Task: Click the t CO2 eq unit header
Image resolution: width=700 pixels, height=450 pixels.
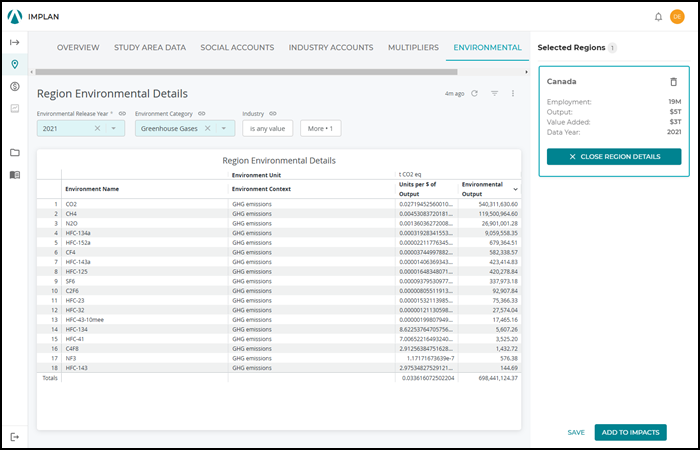Action: tap(410, 175)
